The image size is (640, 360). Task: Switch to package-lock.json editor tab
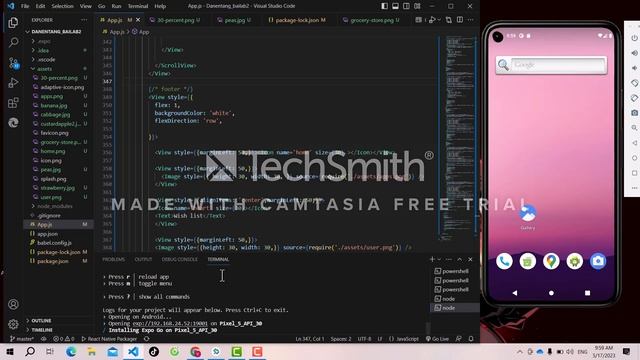pos(298,20)
